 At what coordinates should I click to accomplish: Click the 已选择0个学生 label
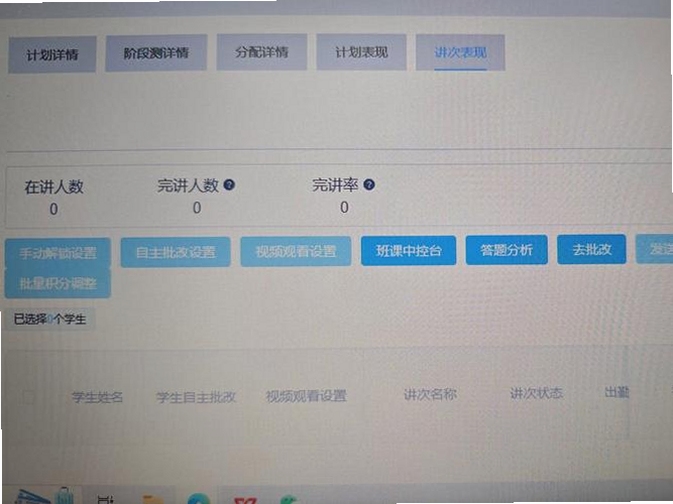click(x=50, y=319)
